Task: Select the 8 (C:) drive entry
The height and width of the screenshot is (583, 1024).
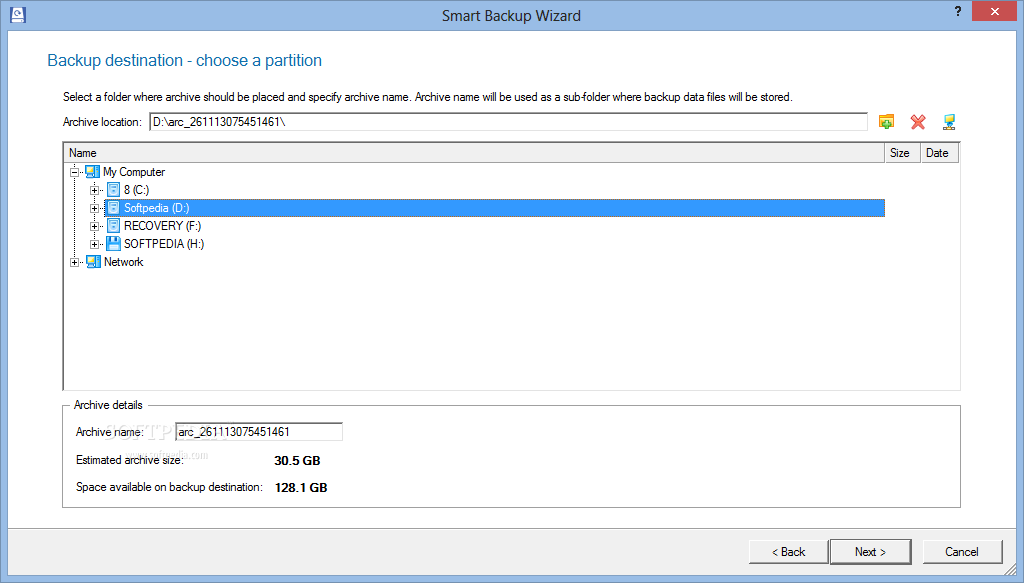Action: (136, 190)
